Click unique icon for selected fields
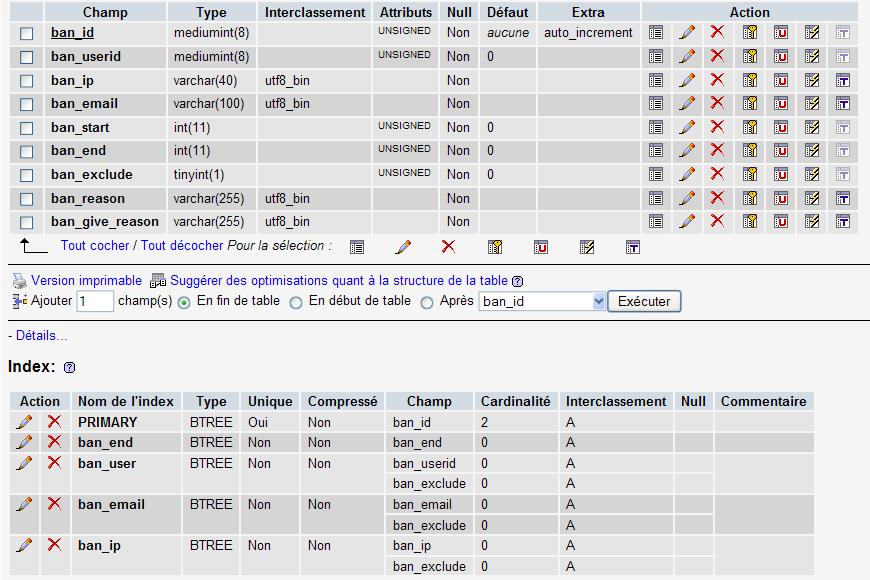 (x=540, y=248)
